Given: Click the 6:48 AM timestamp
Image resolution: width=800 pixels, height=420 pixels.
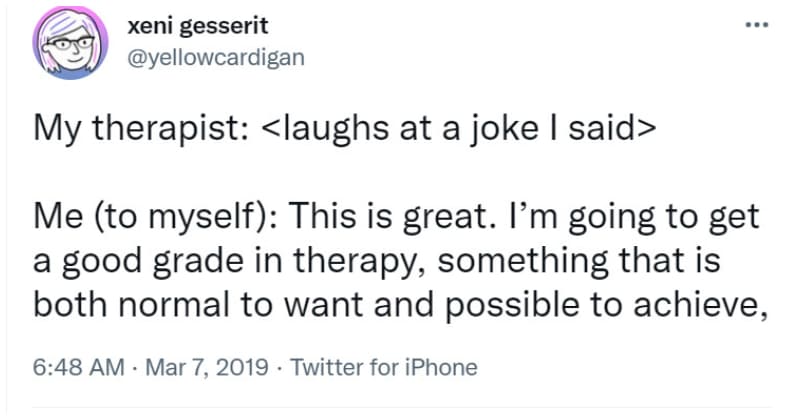Looking at the screenshot, I should (x=77, y=367).
